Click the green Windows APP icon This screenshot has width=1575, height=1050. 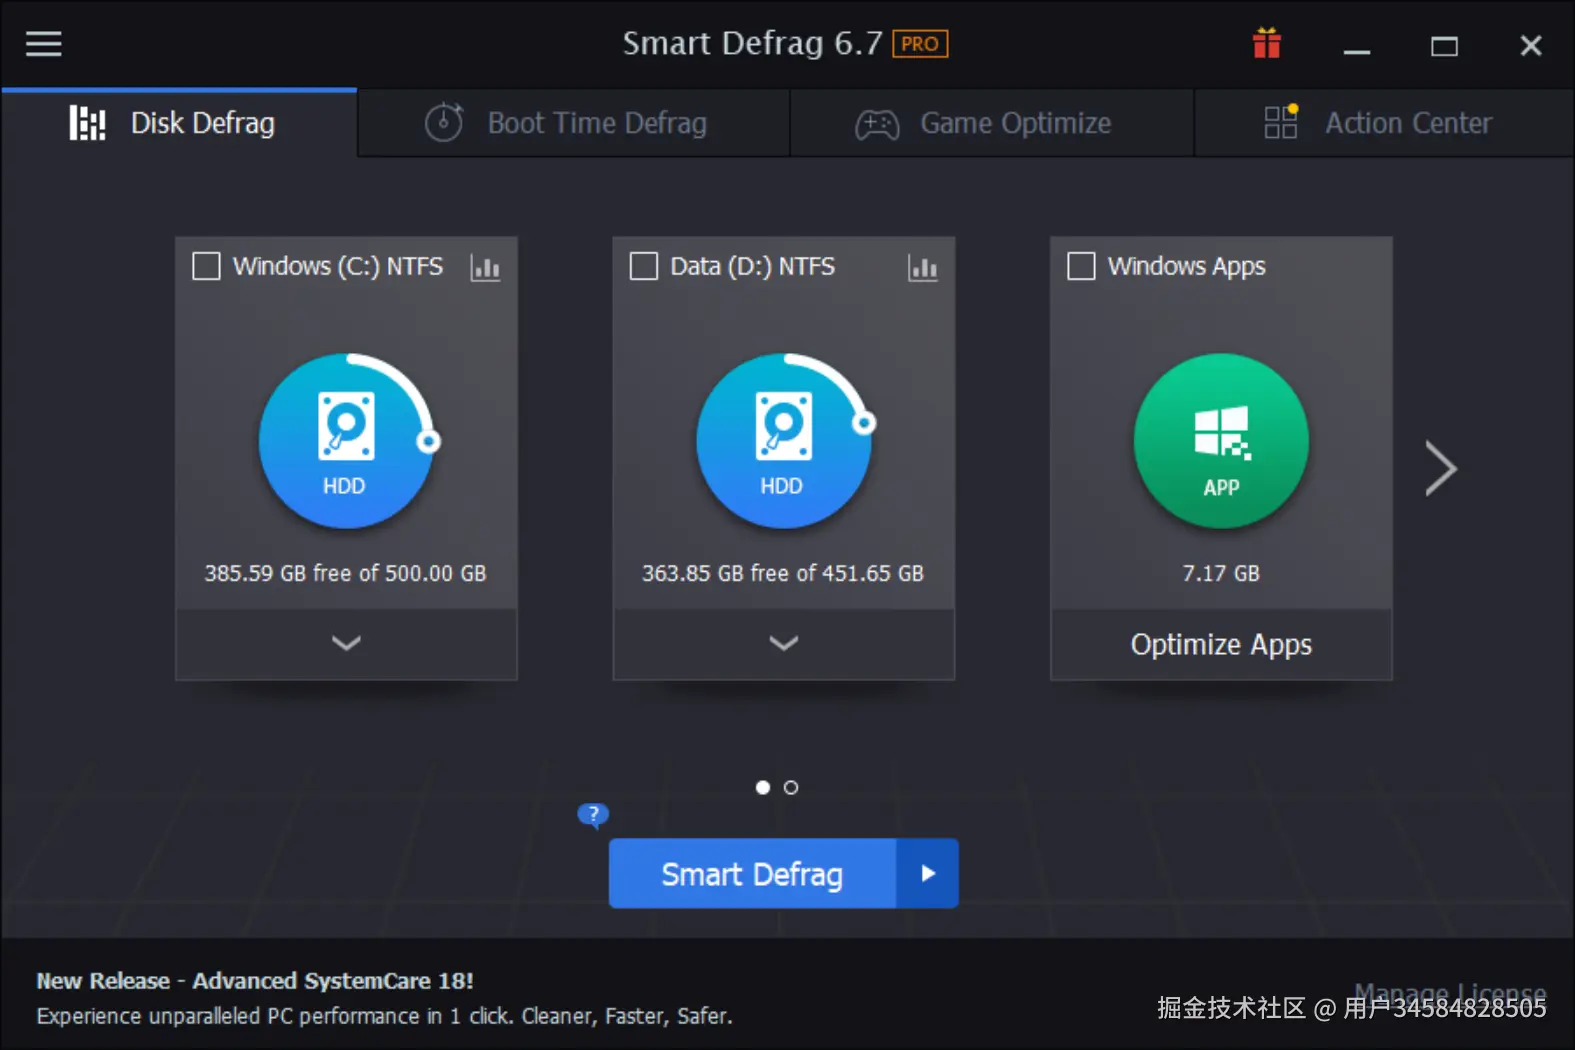pyautogui.click(x=1221, y=441)
